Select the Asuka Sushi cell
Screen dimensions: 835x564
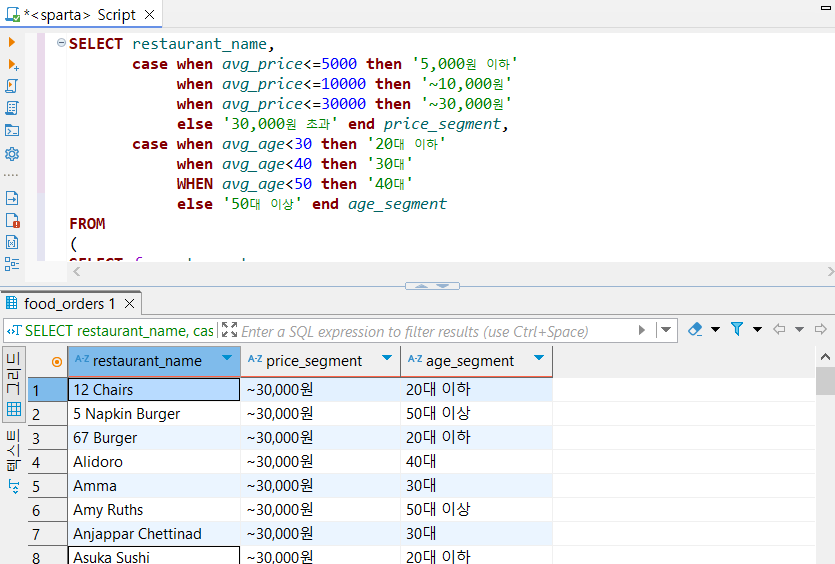point(154,555)
